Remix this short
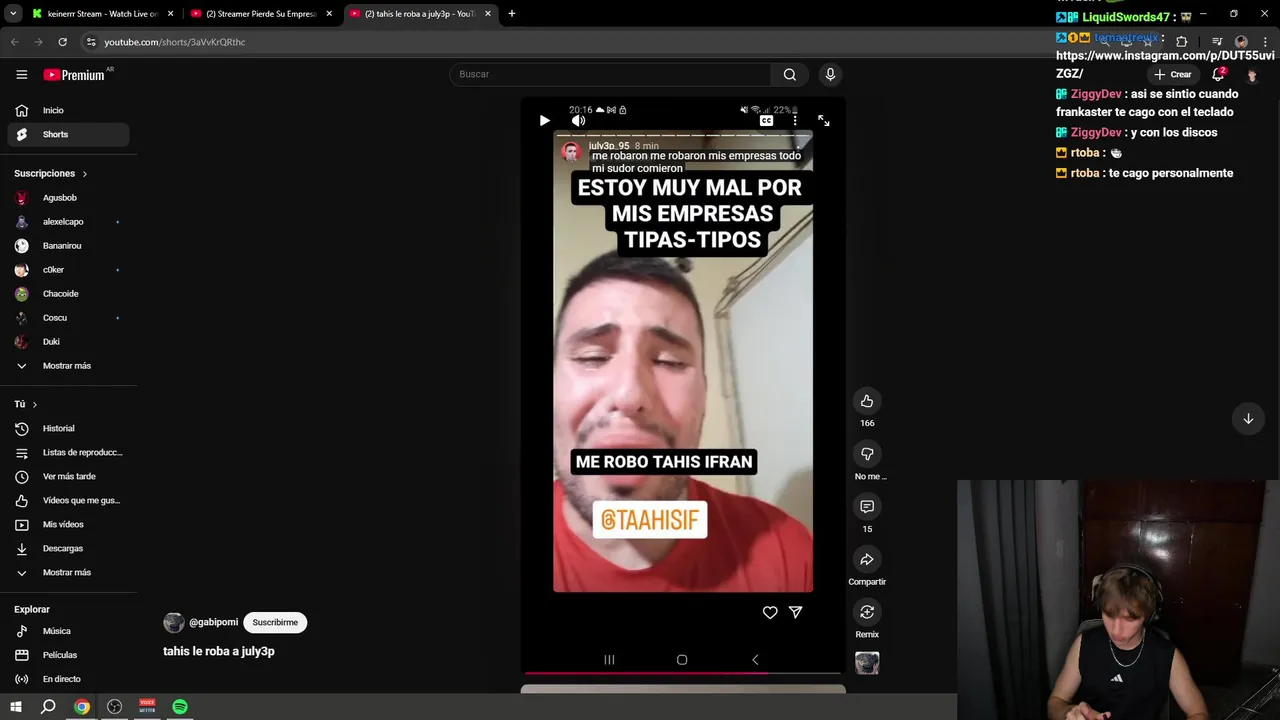This screenshot has width=1280, height=720. (867, 612)
